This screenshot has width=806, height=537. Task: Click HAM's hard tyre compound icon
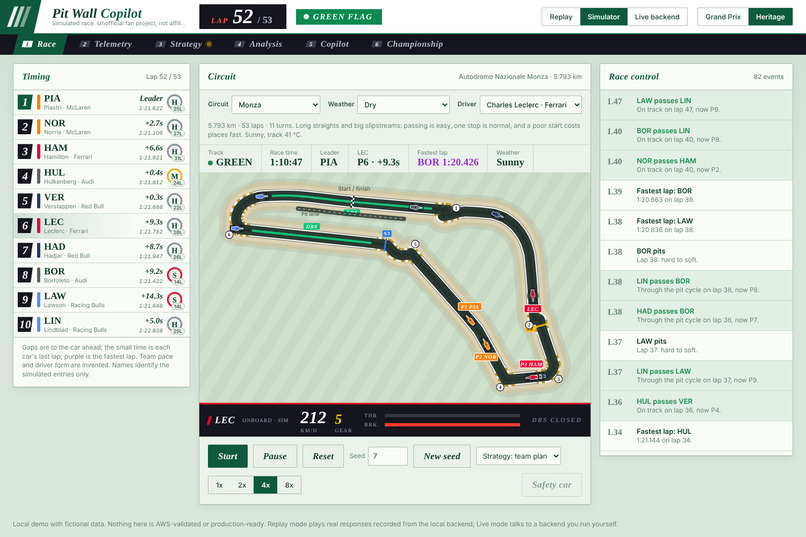point(175,152)
